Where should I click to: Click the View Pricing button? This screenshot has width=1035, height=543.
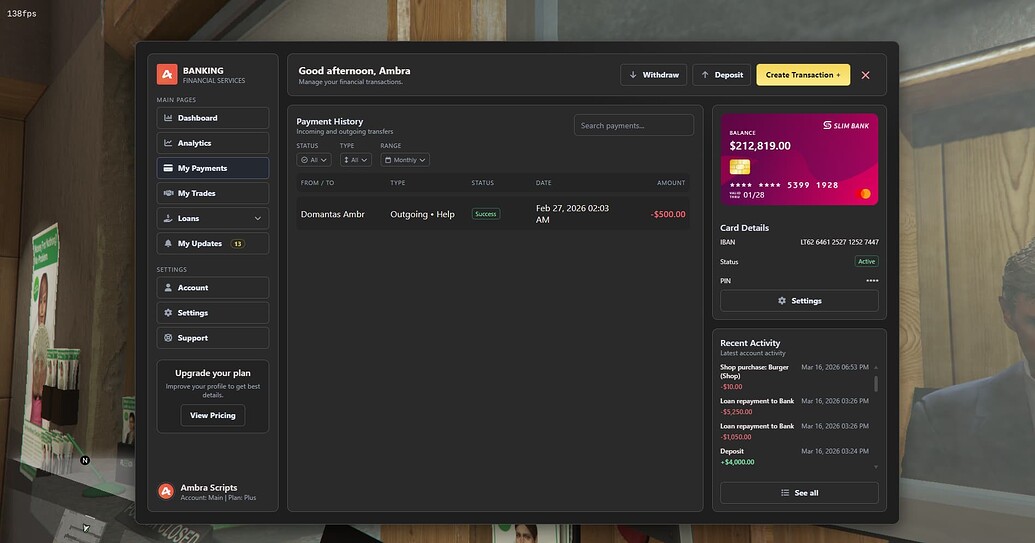pos(213,415)
